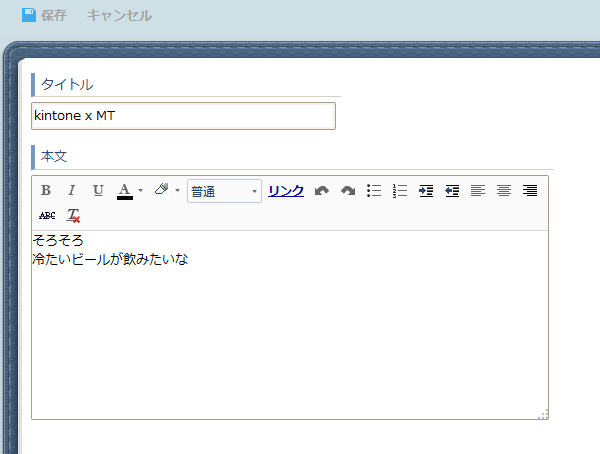Decrease the indent
The height and width of the screenshot is (454, 600).
click(x=452, y=190)
